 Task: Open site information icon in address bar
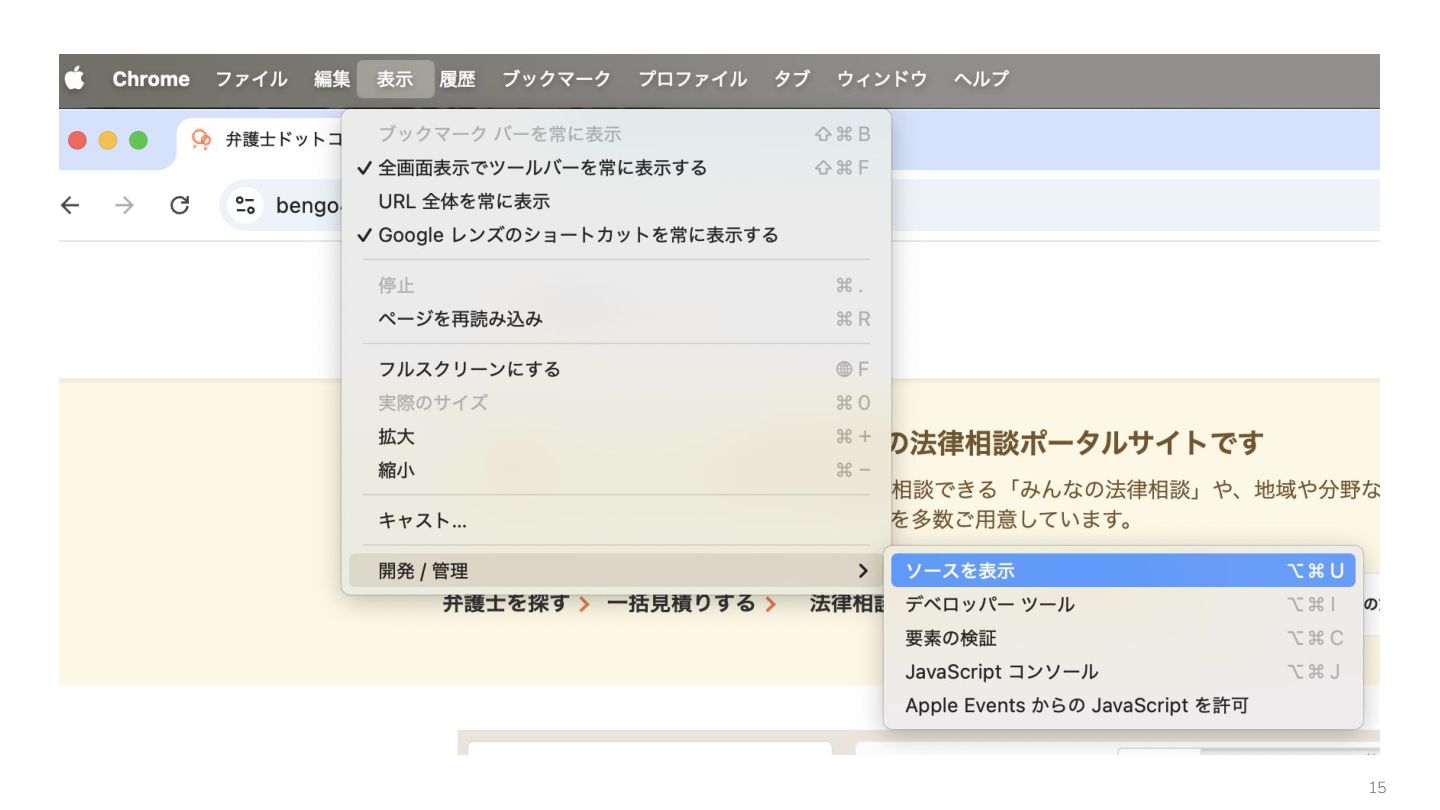point(244,205)
